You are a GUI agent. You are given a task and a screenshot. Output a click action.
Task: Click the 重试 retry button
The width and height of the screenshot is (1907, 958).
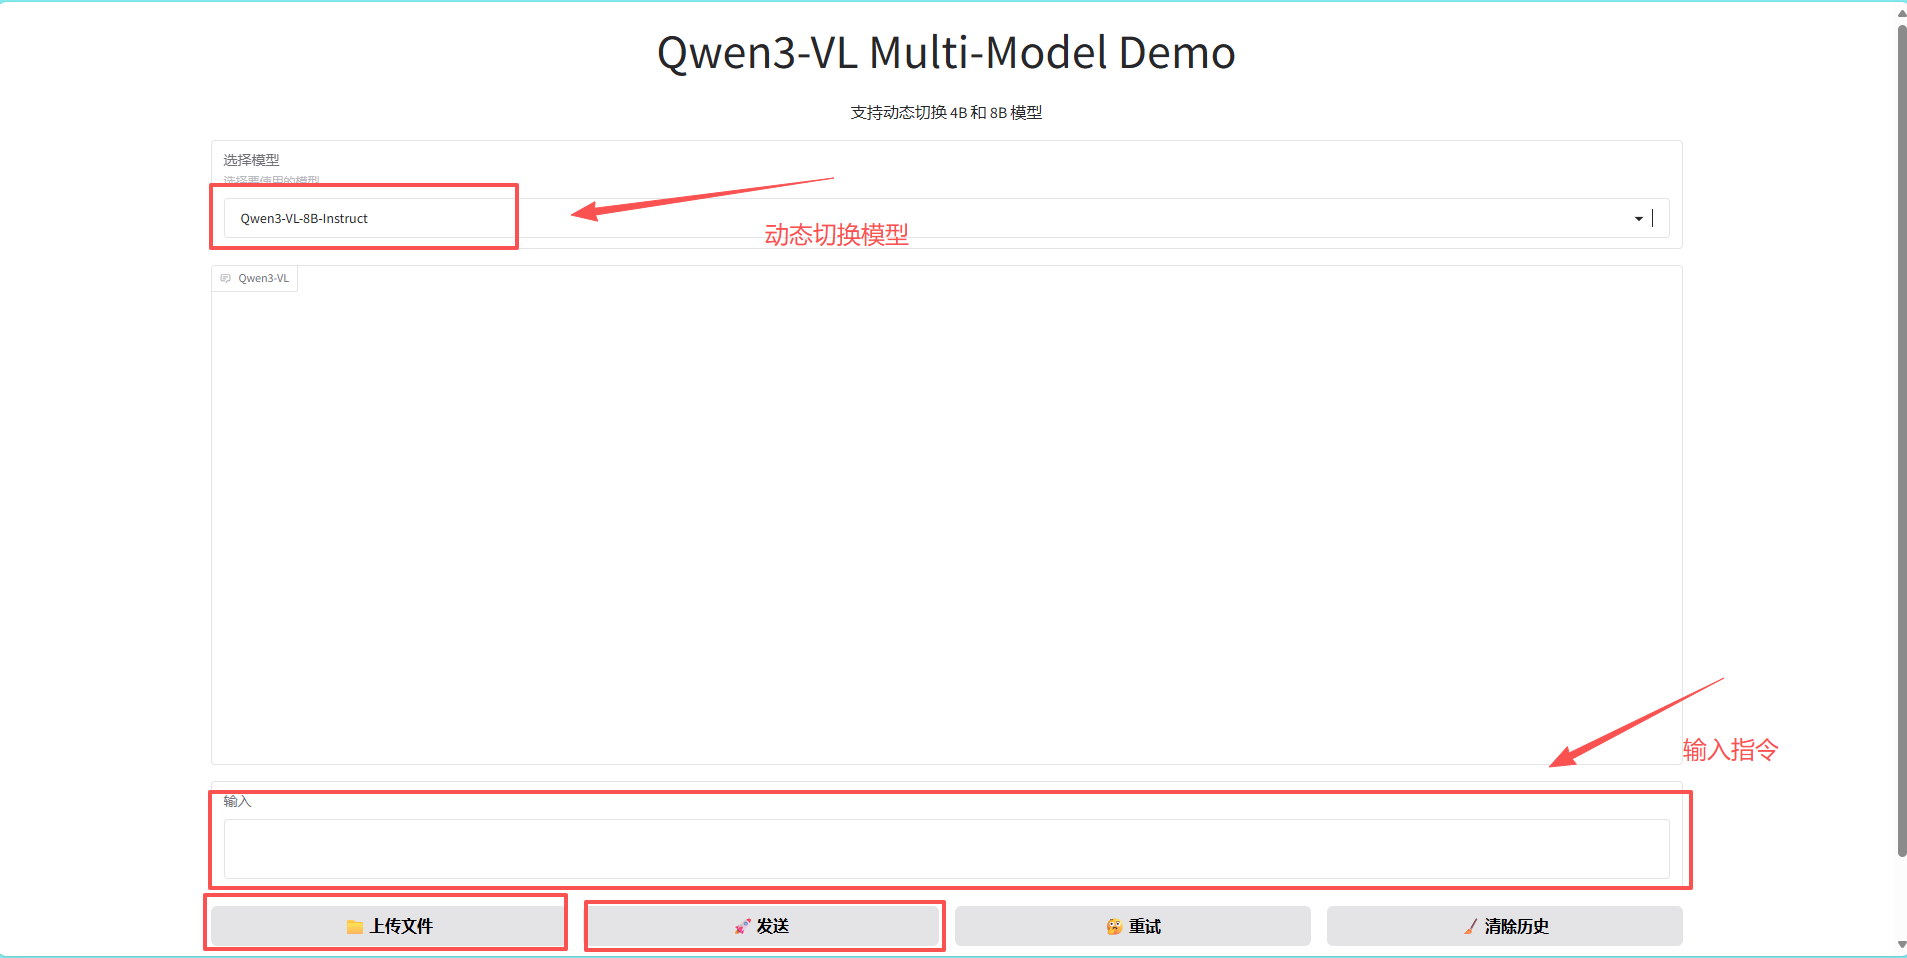(x=1132, y=926)
